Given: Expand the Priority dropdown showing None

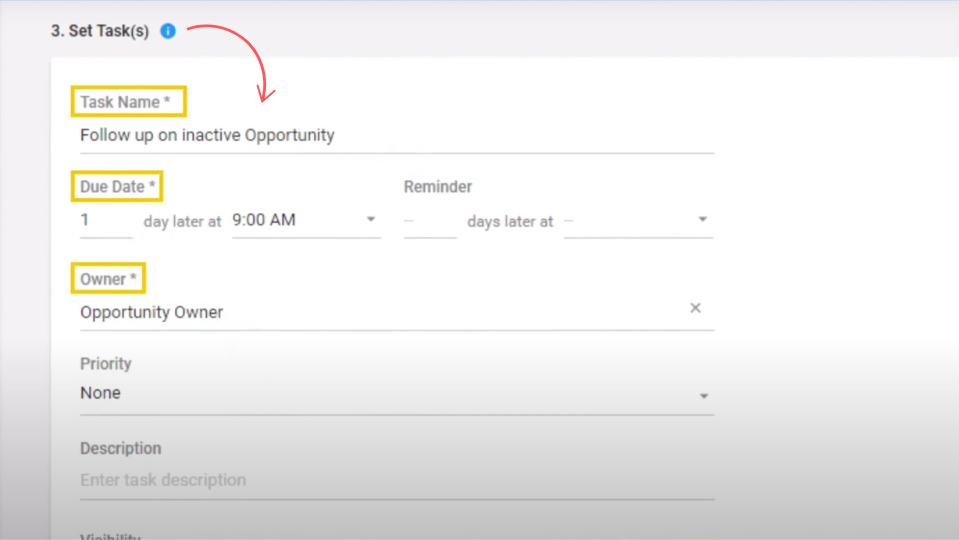Looking at the screenshot, I should (x=397, y=394).
